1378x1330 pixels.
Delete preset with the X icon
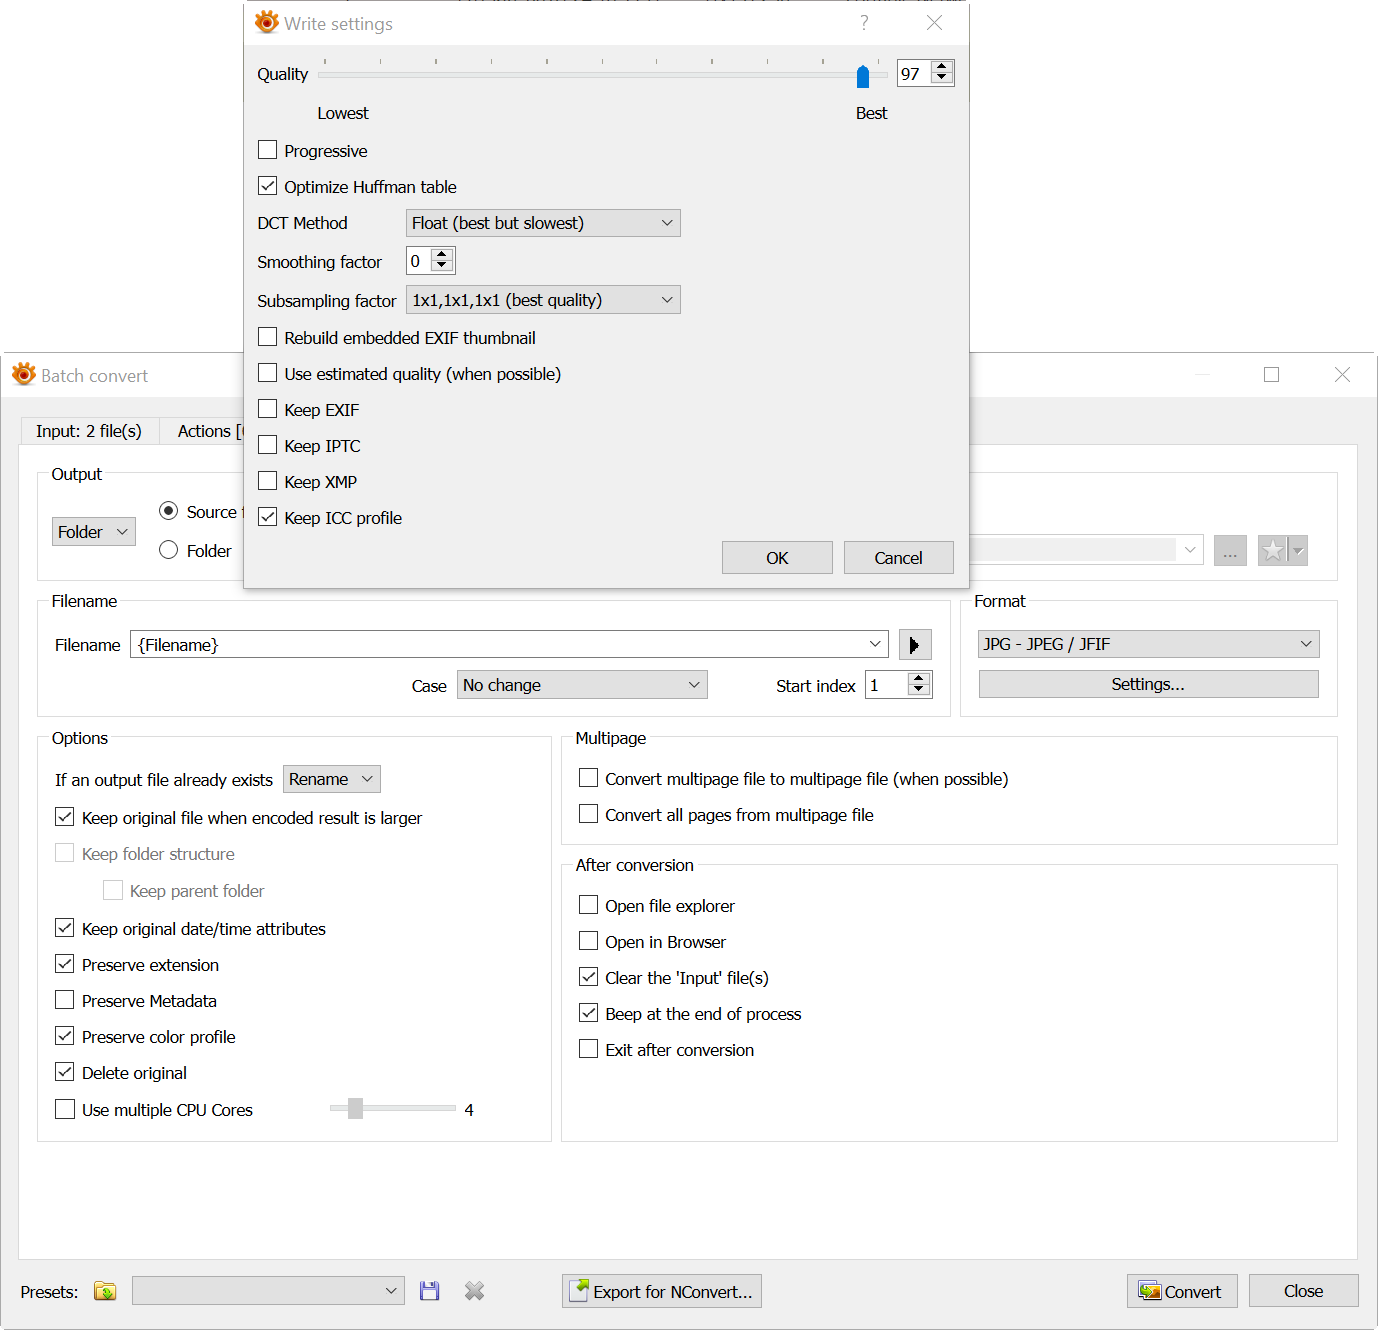475,1291
